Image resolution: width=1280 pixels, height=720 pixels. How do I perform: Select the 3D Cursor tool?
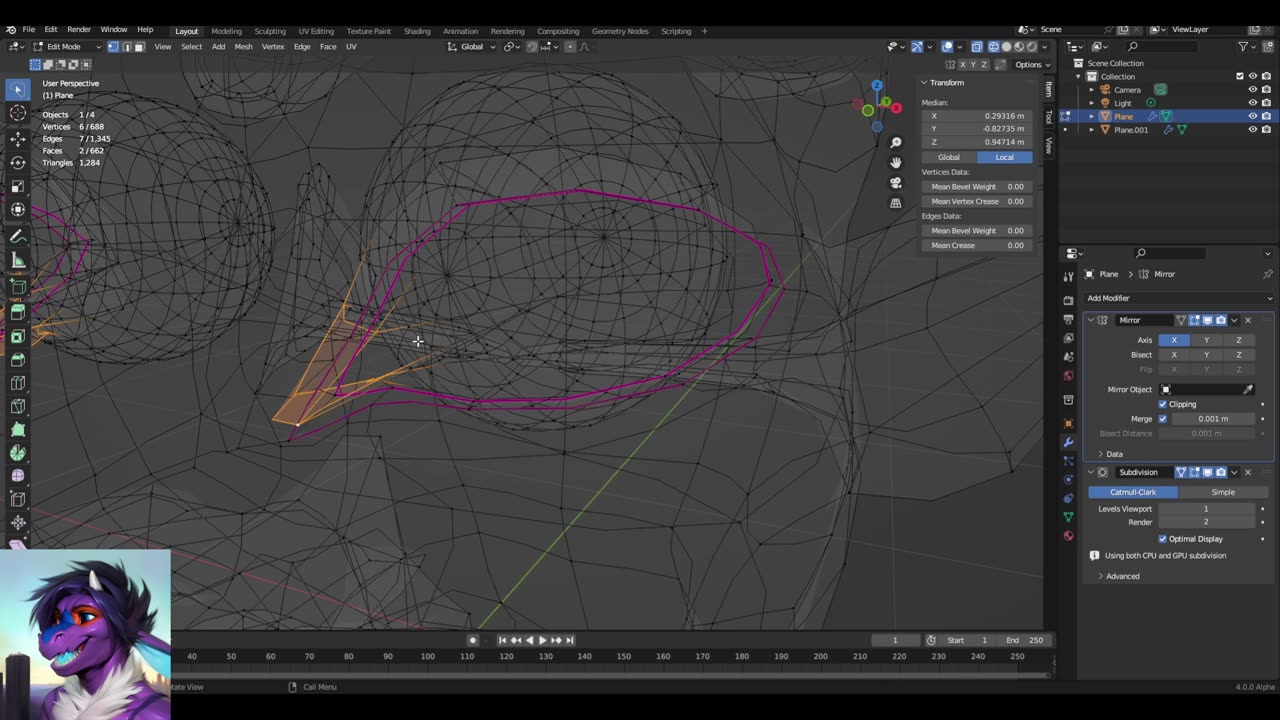tap(18, 113)
